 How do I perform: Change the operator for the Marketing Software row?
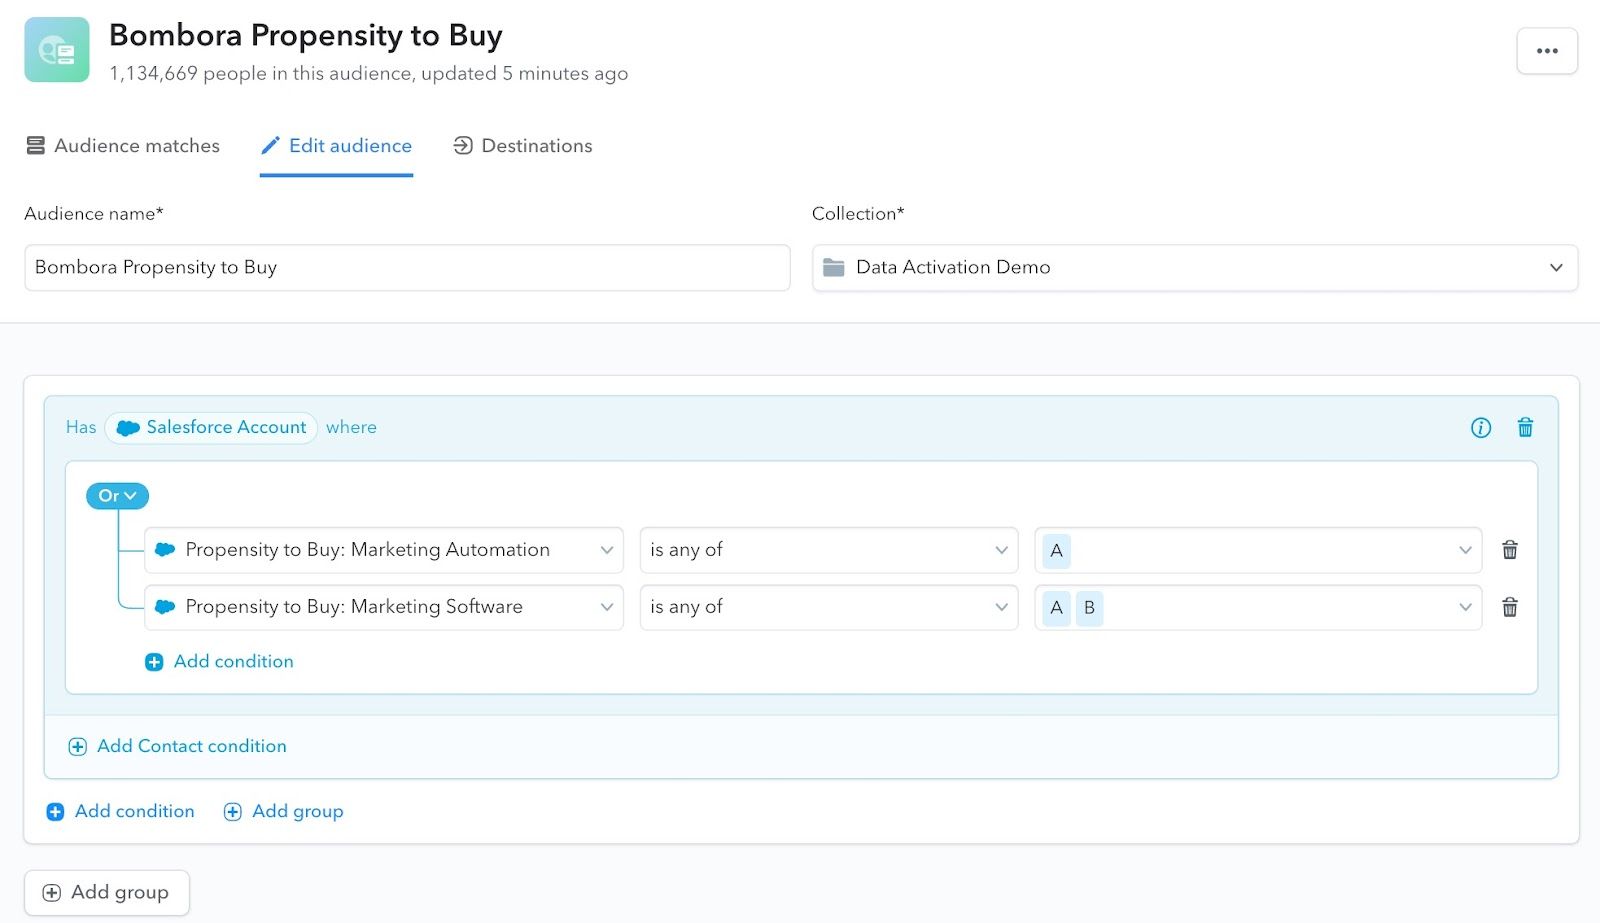point(829,607)
